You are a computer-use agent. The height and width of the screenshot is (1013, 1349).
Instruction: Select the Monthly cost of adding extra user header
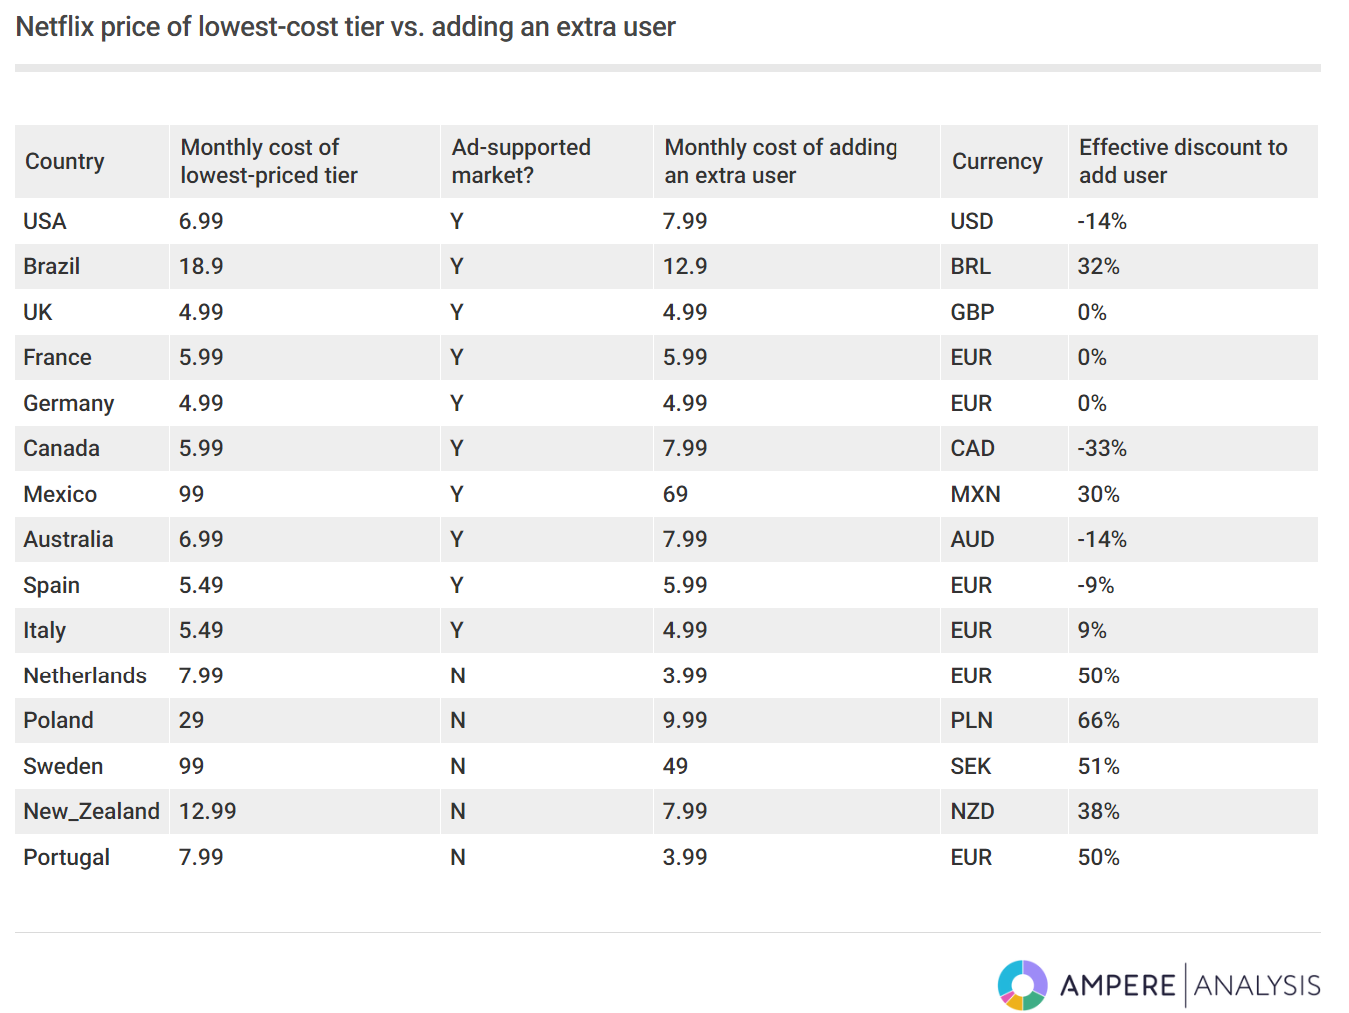780,161
